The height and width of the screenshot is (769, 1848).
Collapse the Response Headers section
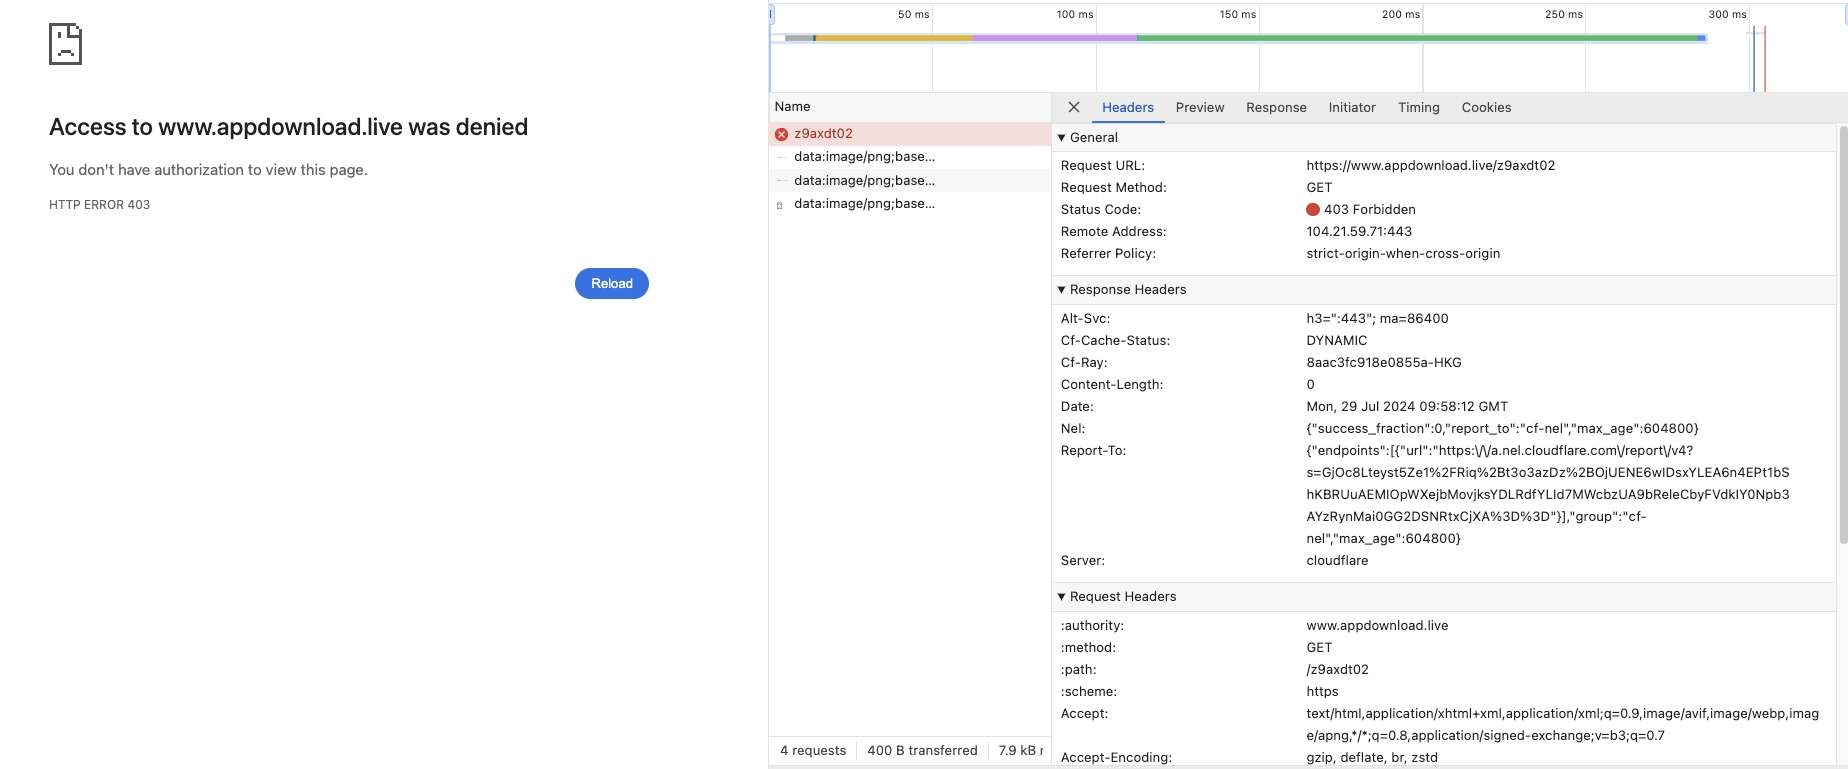pos(1062,290)
